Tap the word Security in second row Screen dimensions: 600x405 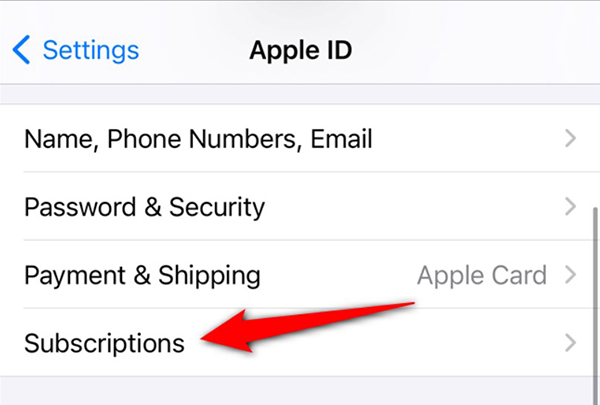[x=217, y=207]
